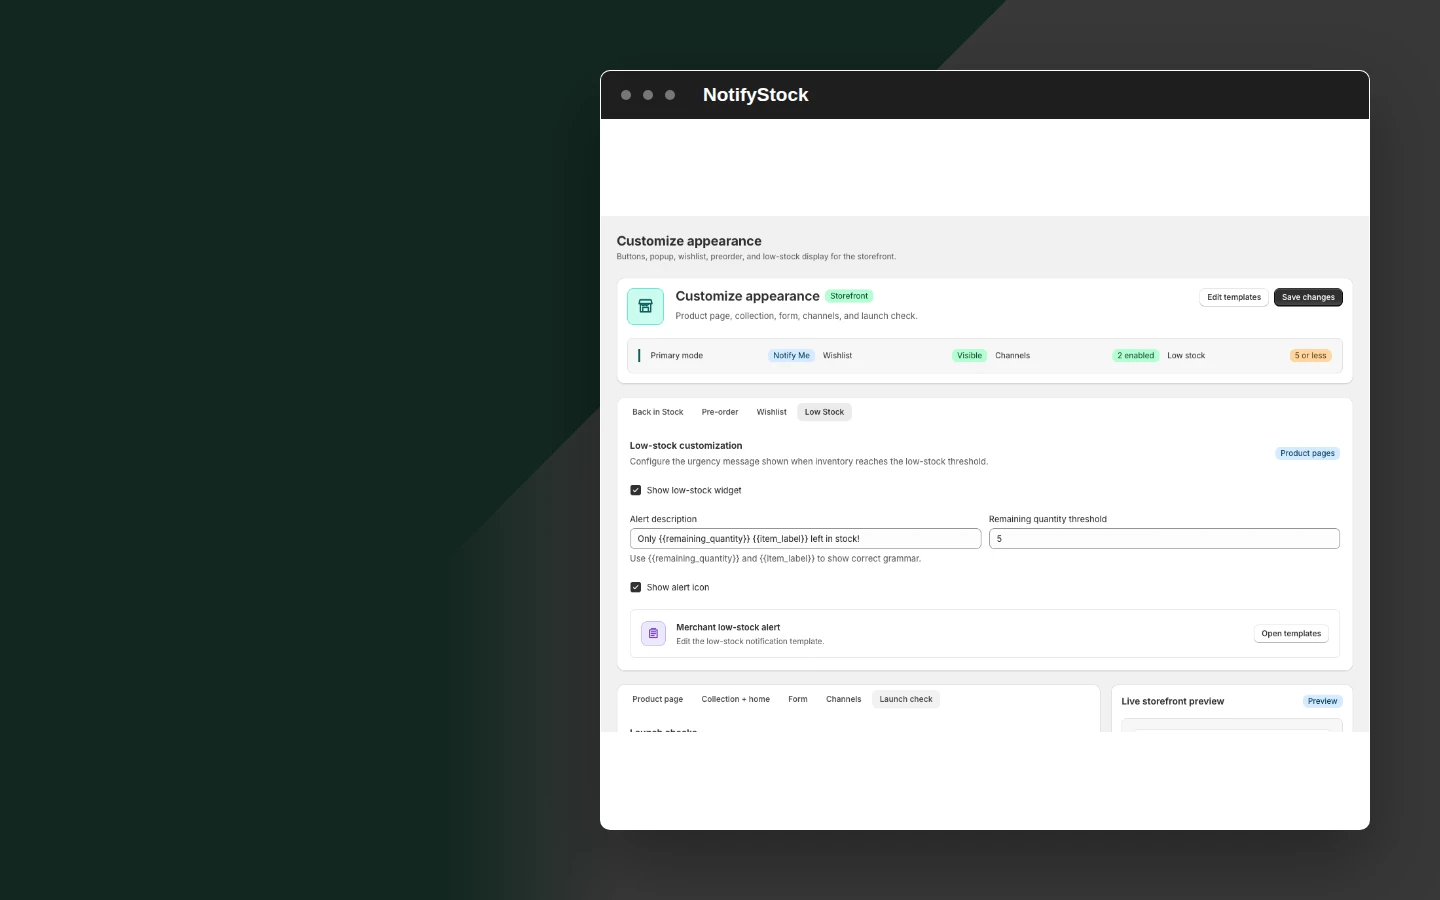Click the Preview badge in storefront preview
The width and height of the screenshot is (1440, 900).
(x=1322, y=701)
